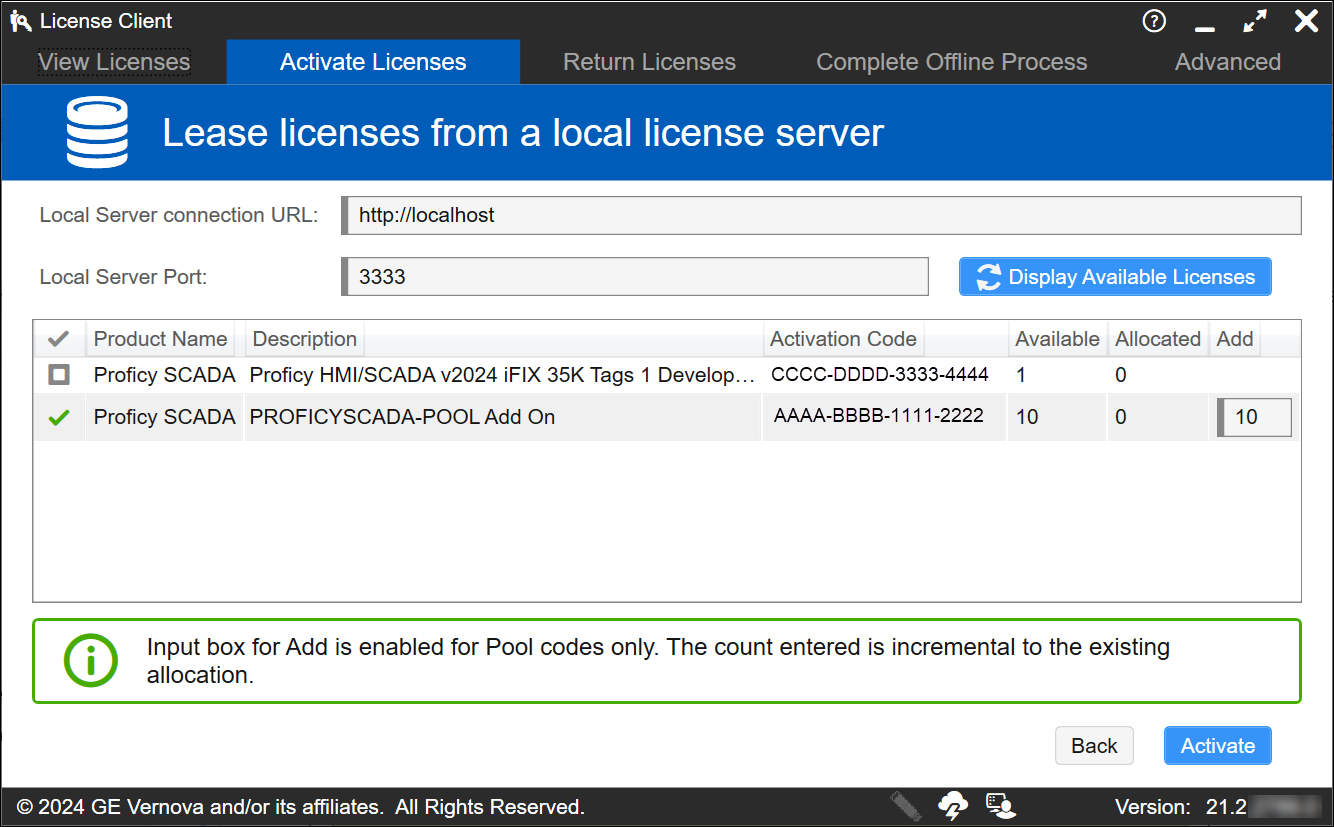Click the greyed USB hardware key status icon
The image size is (1334, 827).
click(x=904, y=805)
